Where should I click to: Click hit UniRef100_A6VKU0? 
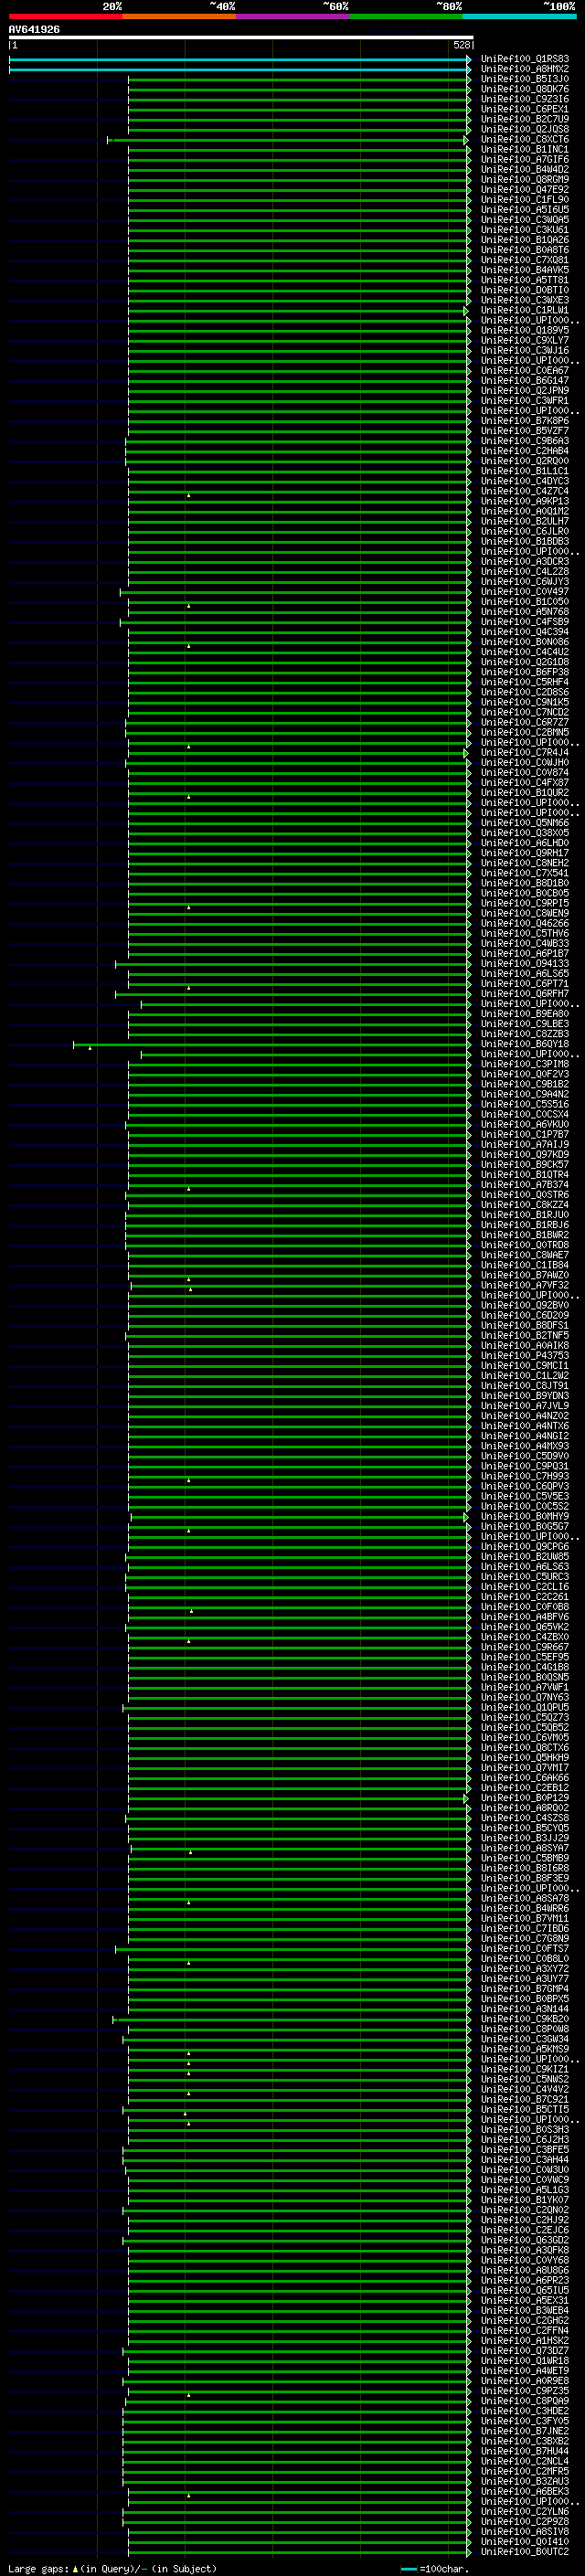point(525,1124)
